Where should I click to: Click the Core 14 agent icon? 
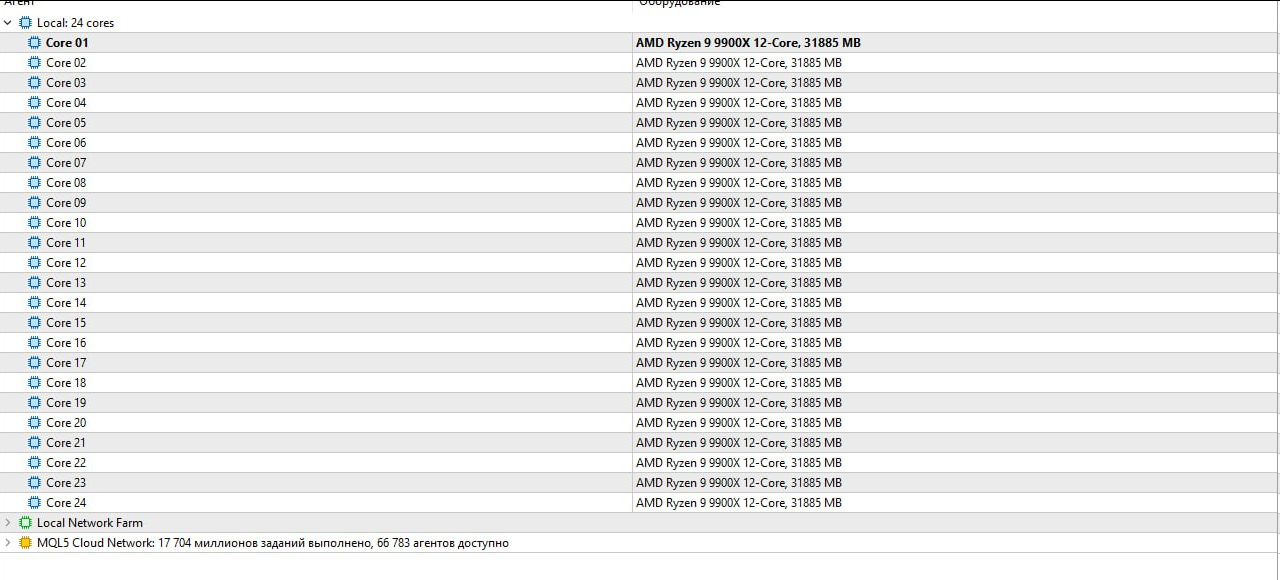coord(35,302)
